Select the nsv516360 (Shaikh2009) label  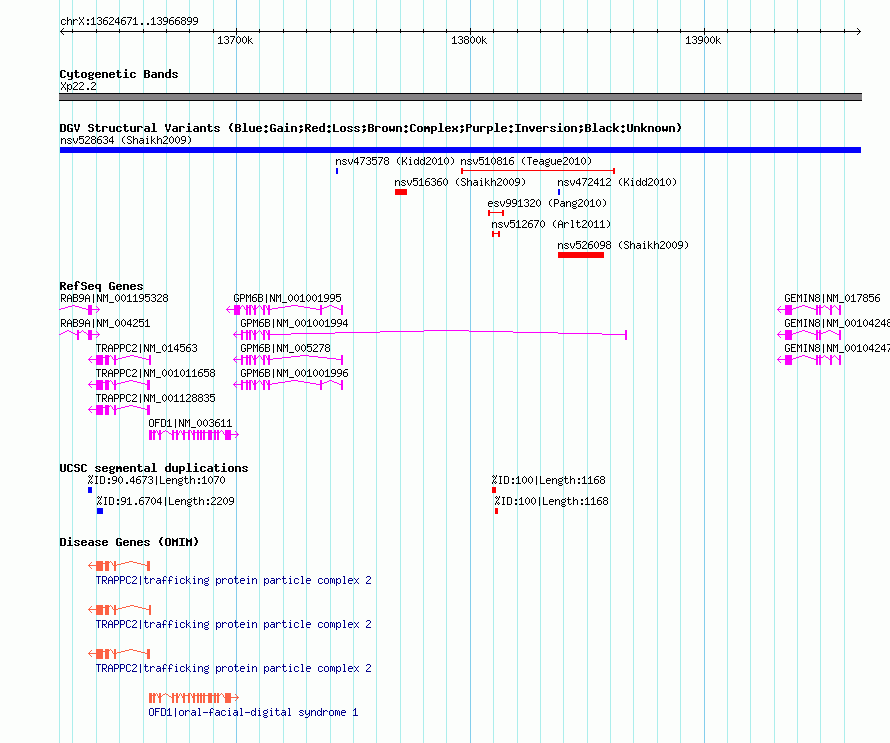pyautogui.click(x=460, y=182)
